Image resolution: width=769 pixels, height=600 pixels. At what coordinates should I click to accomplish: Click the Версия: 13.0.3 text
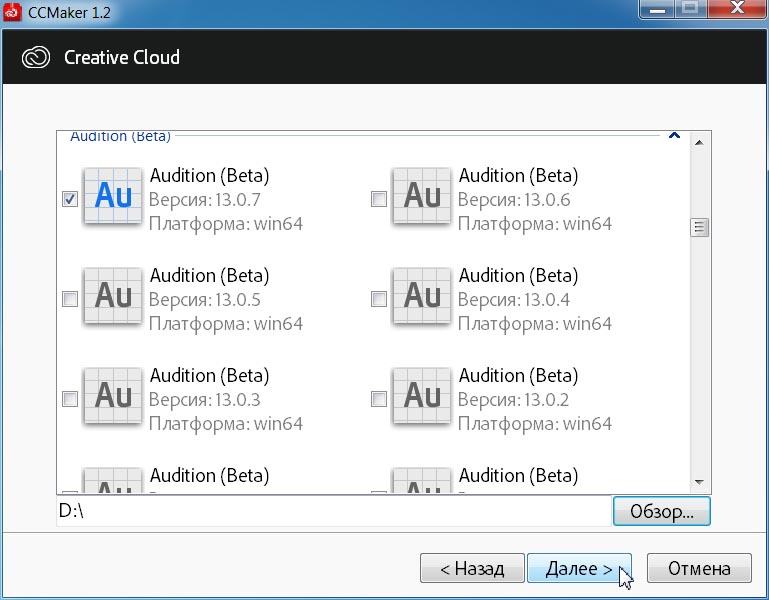coord(205,400)
